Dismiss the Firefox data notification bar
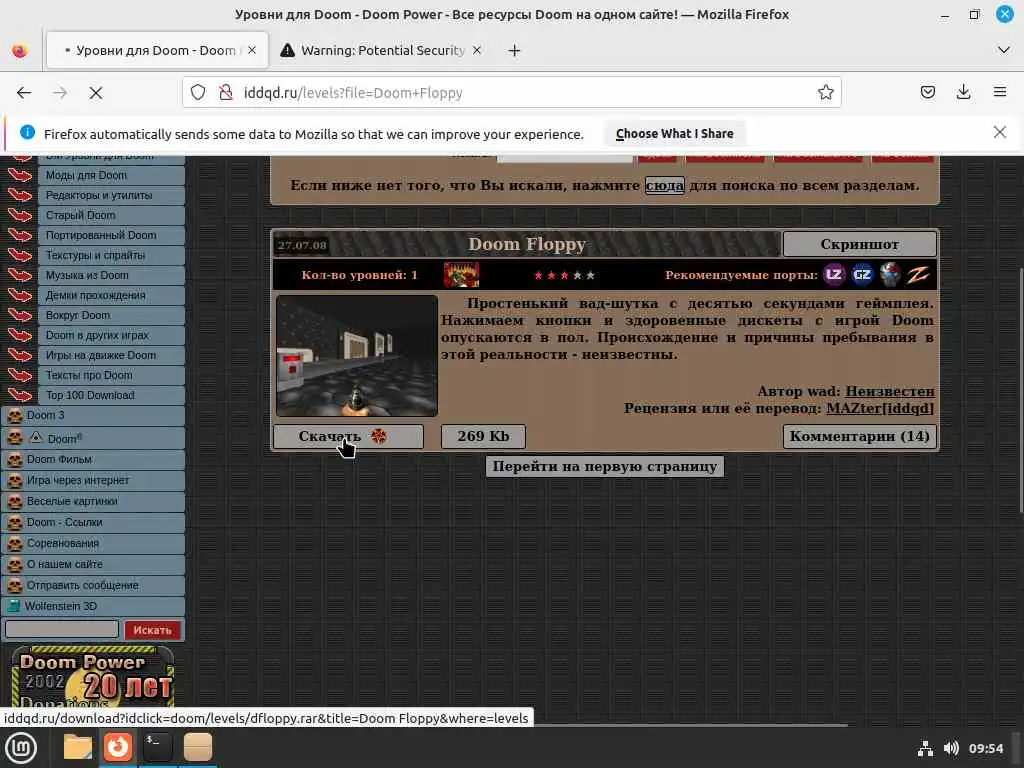 pos(999,133)
